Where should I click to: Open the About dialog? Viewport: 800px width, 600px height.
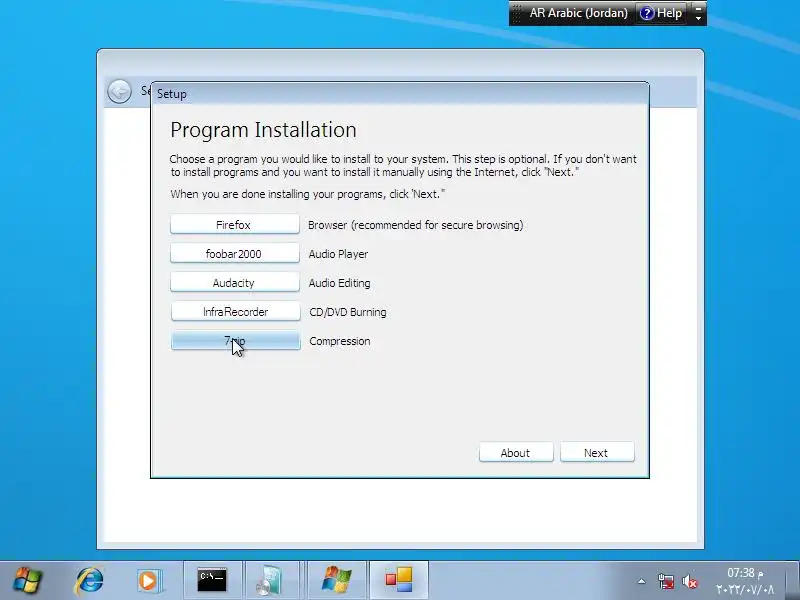(516, 453)
